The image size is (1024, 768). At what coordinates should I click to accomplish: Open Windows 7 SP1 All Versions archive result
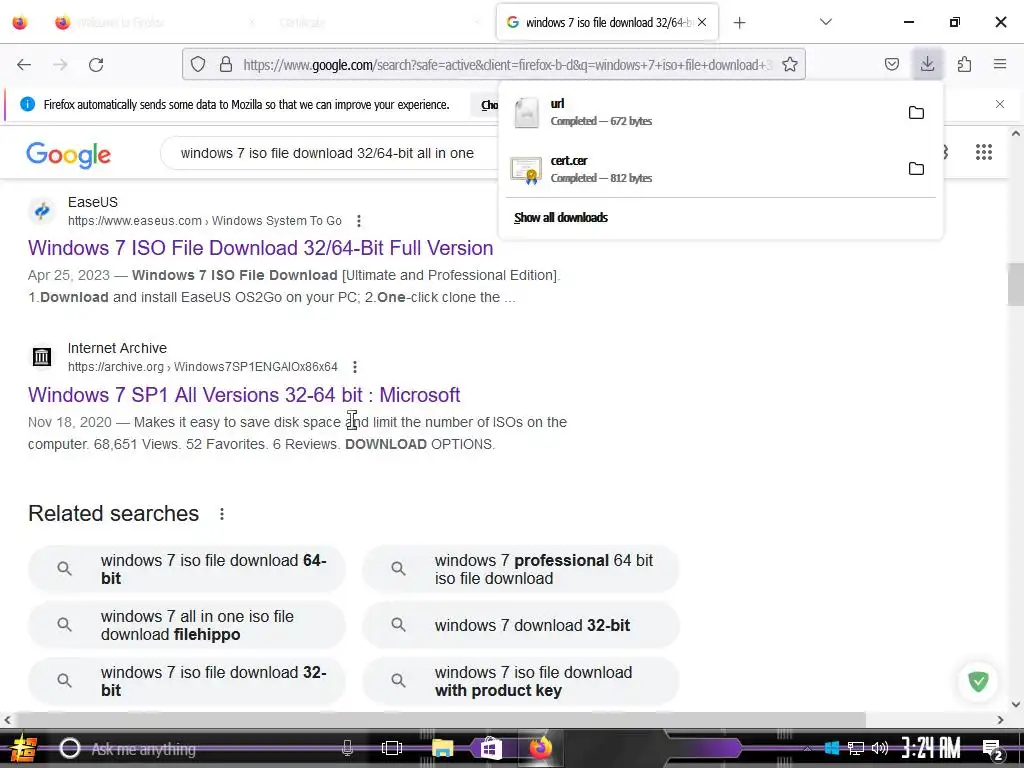click(244, 395)
